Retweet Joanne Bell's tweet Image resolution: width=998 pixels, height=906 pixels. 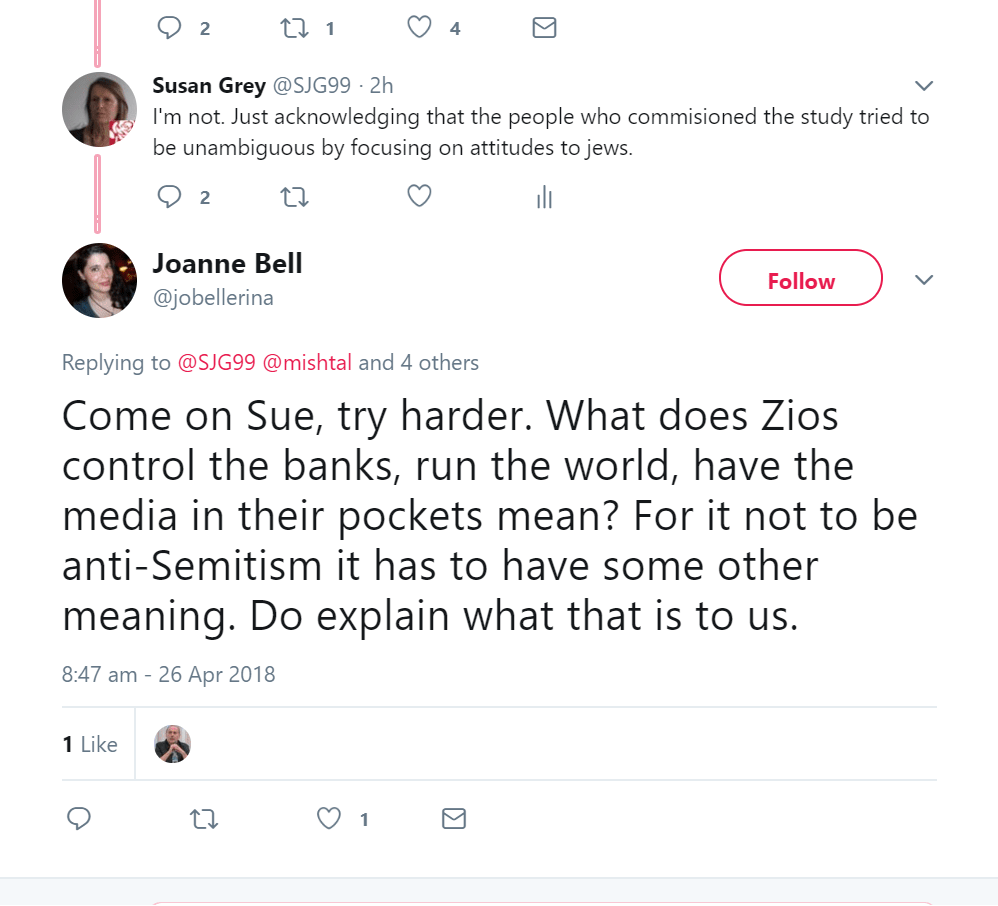(204, 819)
